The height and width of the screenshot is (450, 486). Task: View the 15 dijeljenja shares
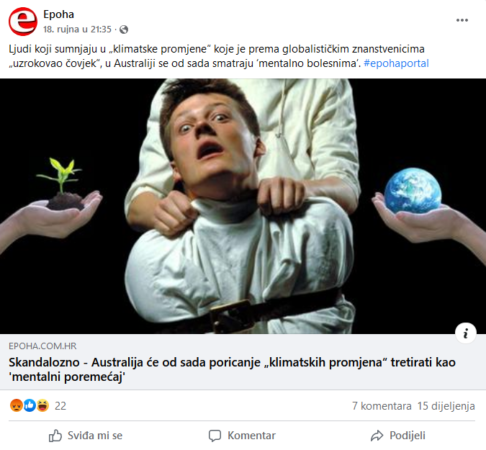point(446,406)
